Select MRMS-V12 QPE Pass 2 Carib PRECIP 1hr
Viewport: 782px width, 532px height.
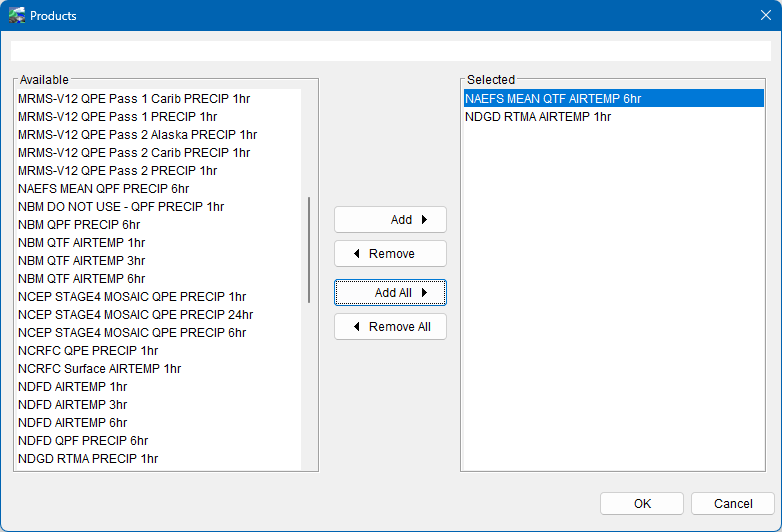(x=159, y=153)
